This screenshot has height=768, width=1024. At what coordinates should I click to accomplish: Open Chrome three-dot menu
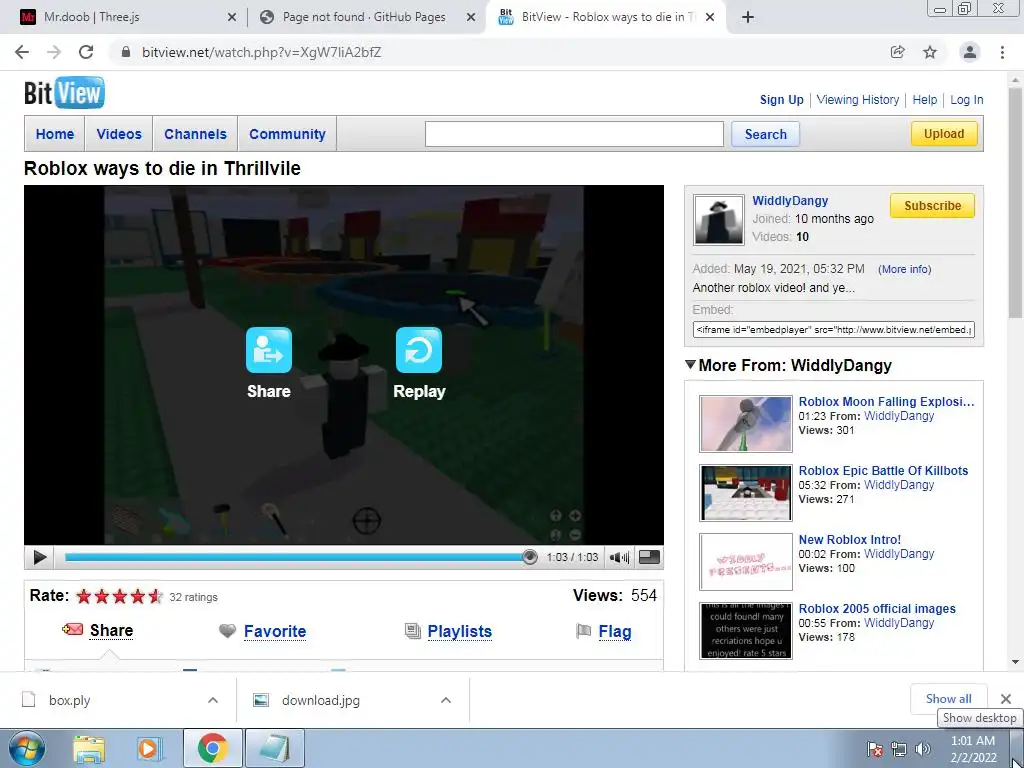(x=1002, y=52)
